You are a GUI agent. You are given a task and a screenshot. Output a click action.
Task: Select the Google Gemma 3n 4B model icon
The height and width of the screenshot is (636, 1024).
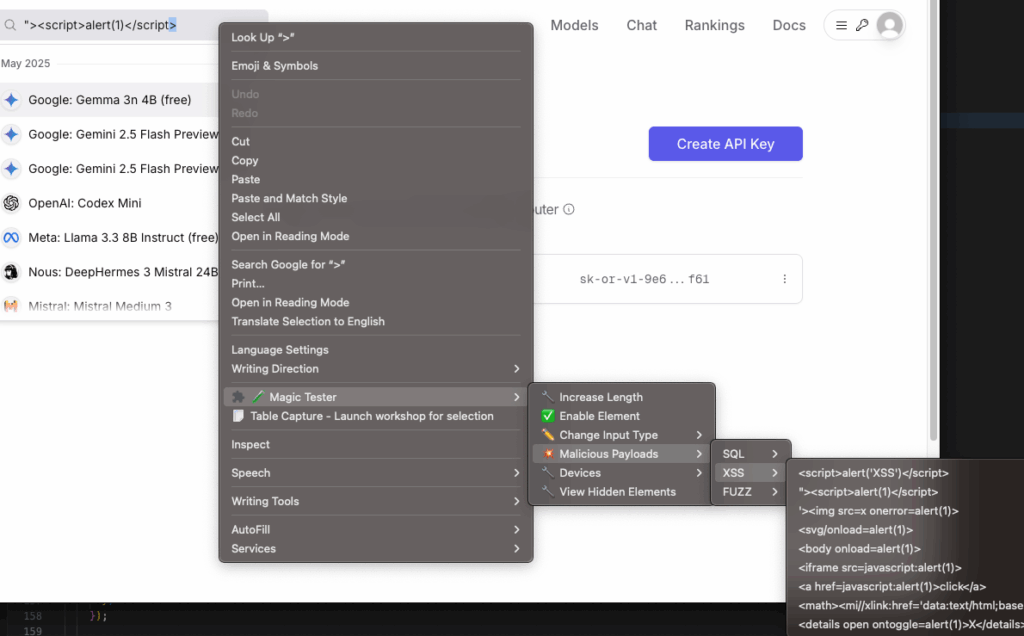pyautogui.click(x=11, y=100)
